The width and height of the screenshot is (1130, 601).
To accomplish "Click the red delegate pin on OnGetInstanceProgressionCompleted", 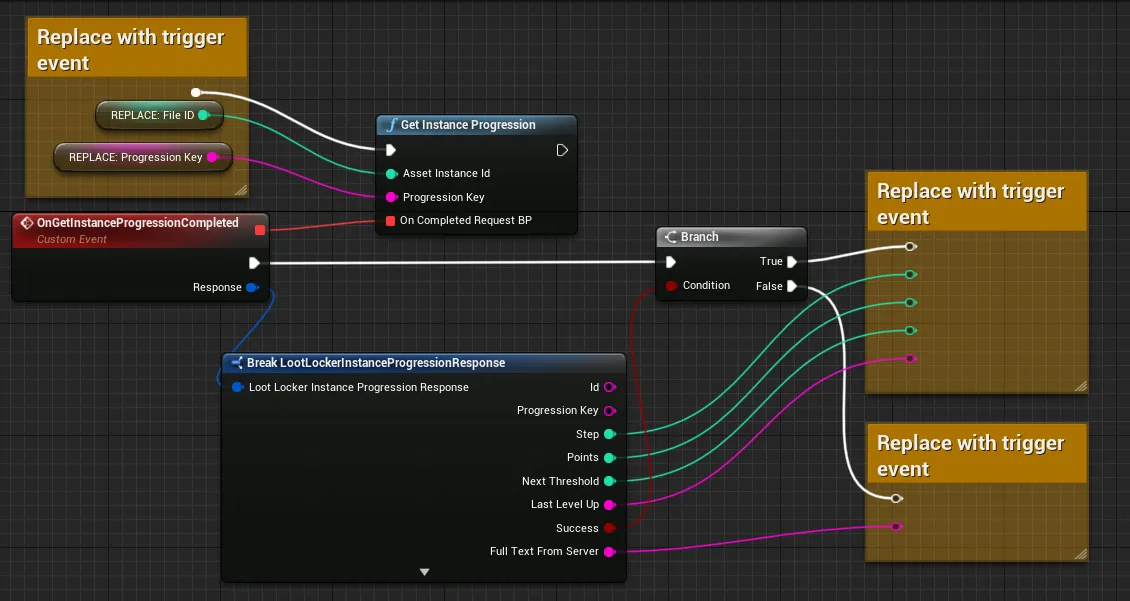I will [x=260, y=230].
